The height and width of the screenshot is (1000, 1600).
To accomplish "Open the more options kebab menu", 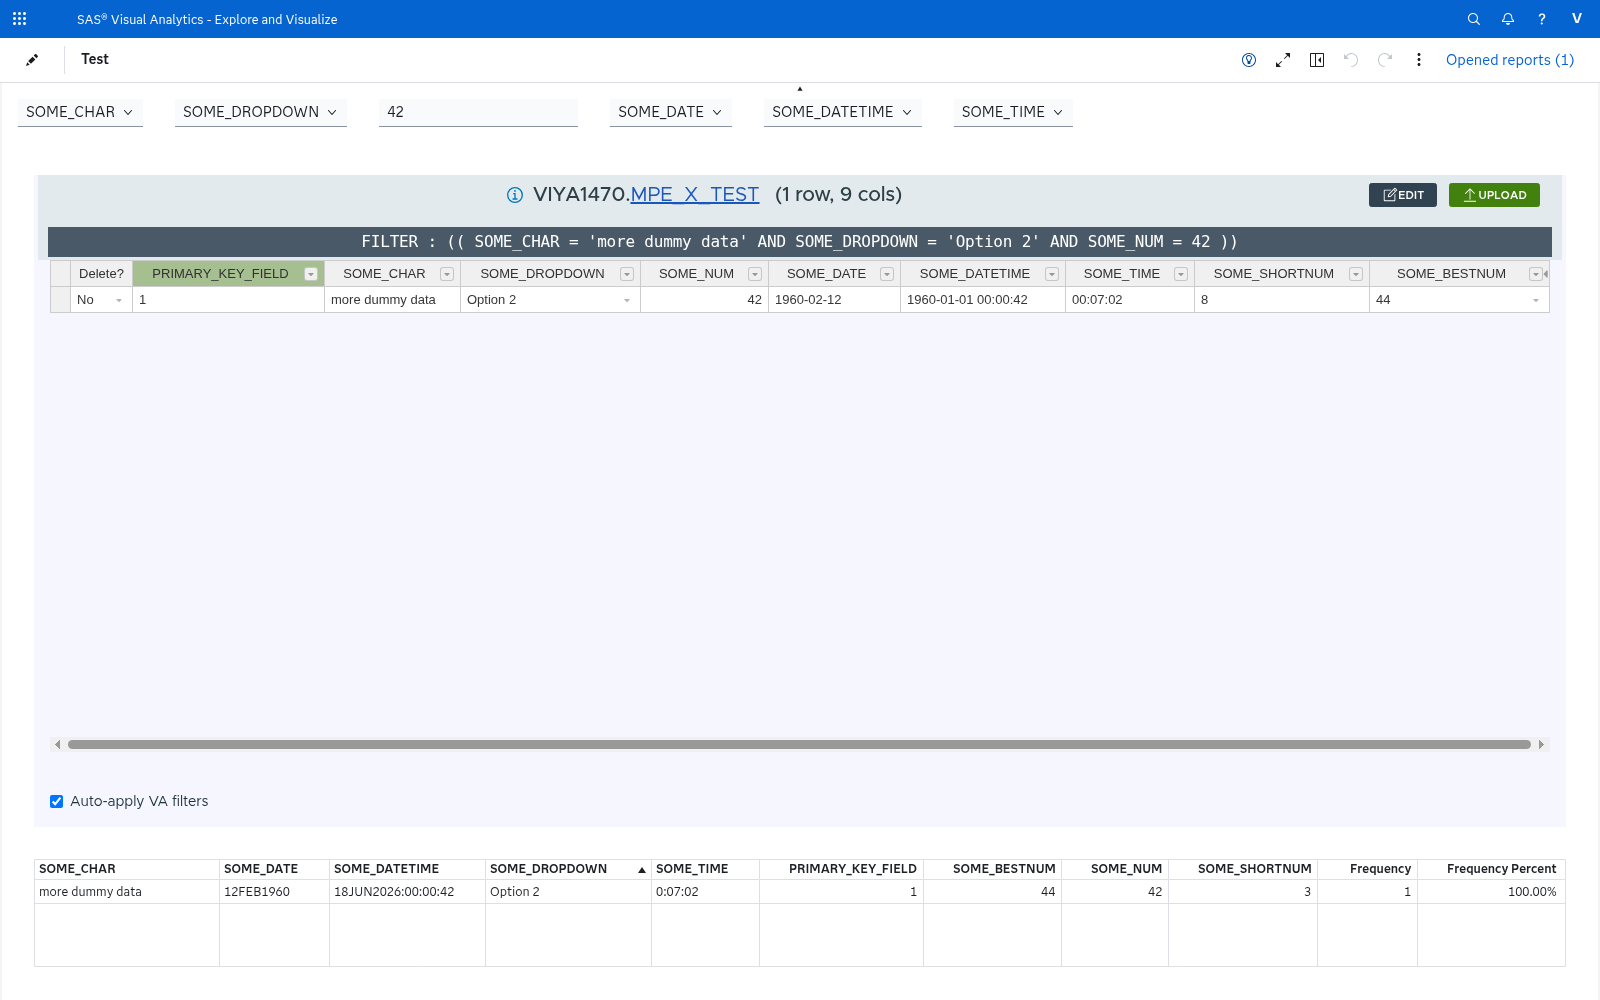I will click(1418, 60).
